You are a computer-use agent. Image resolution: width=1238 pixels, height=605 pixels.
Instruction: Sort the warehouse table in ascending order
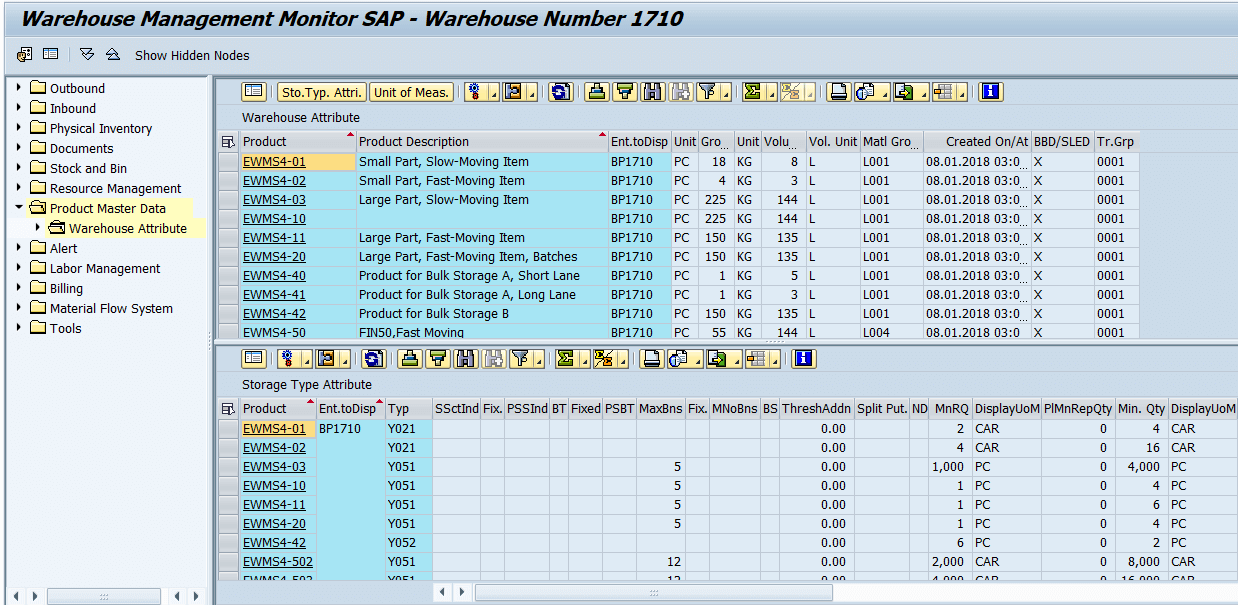tap(597, 91)
